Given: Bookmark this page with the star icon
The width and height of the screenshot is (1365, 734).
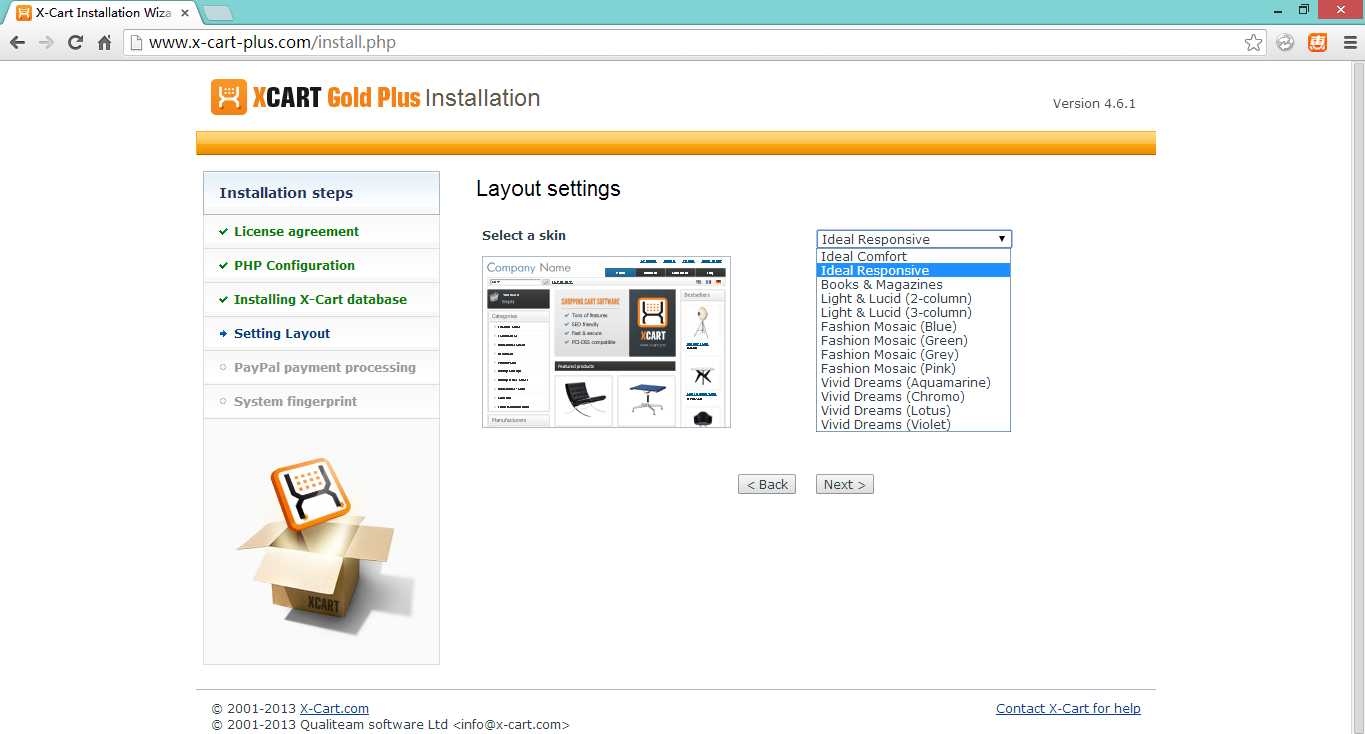Looking at the screenshot, I should click(1253, 43).
